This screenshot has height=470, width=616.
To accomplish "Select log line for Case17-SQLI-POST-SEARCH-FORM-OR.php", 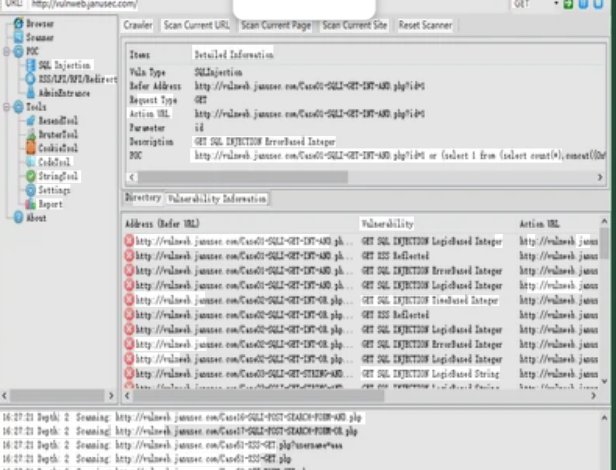I will 180,431.
